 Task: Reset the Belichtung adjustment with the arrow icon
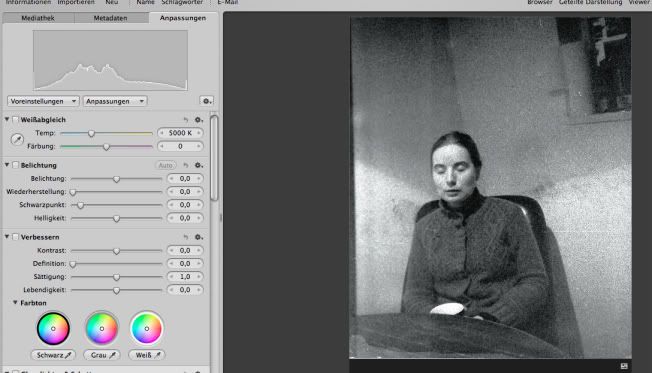point(186,165)
